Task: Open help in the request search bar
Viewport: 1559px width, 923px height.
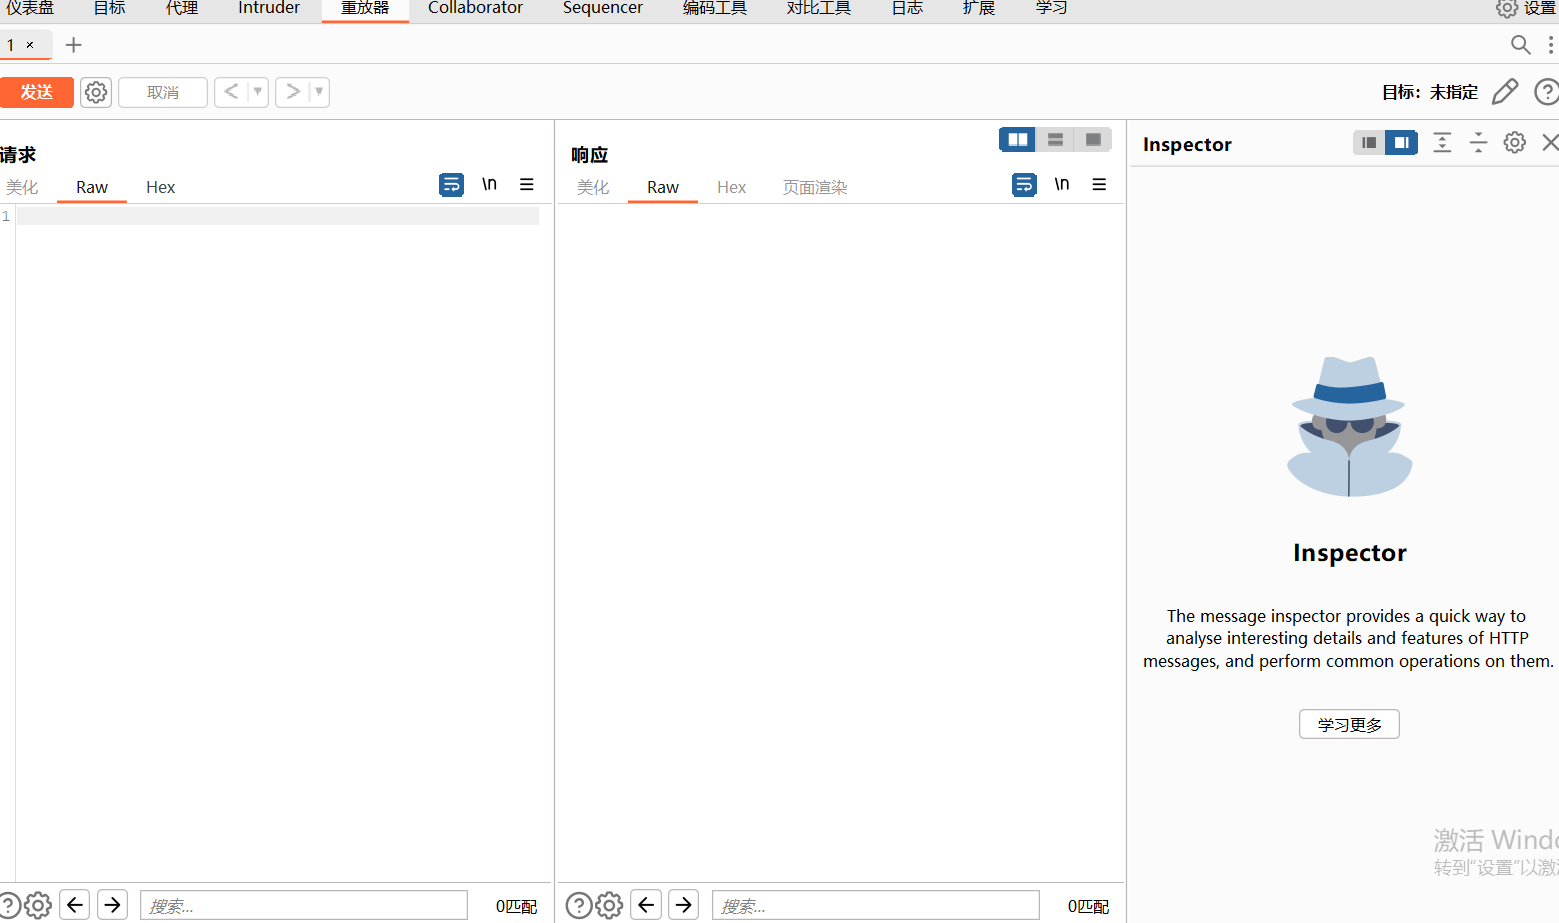Action: click(x=8, y=905)
